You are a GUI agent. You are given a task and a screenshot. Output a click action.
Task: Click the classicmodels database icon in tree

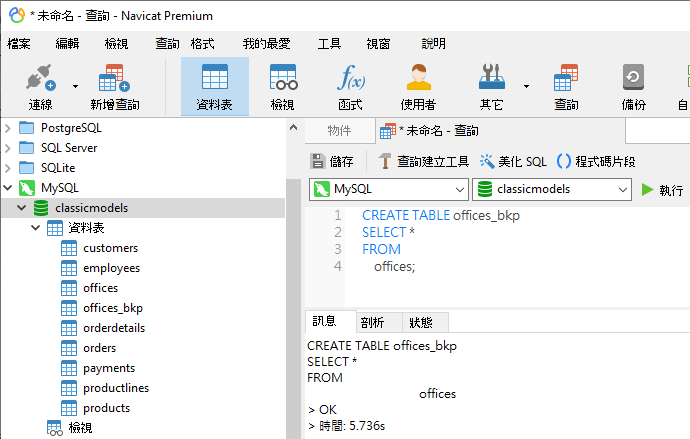[x=41, y=208]
